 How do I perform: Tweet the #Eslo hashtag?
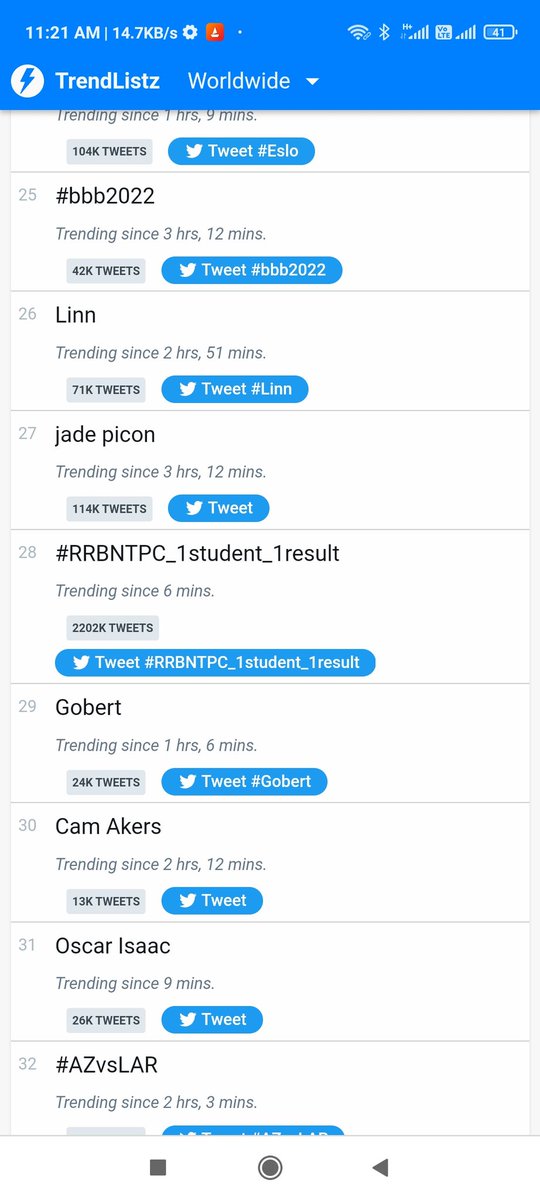pos(241,151)
